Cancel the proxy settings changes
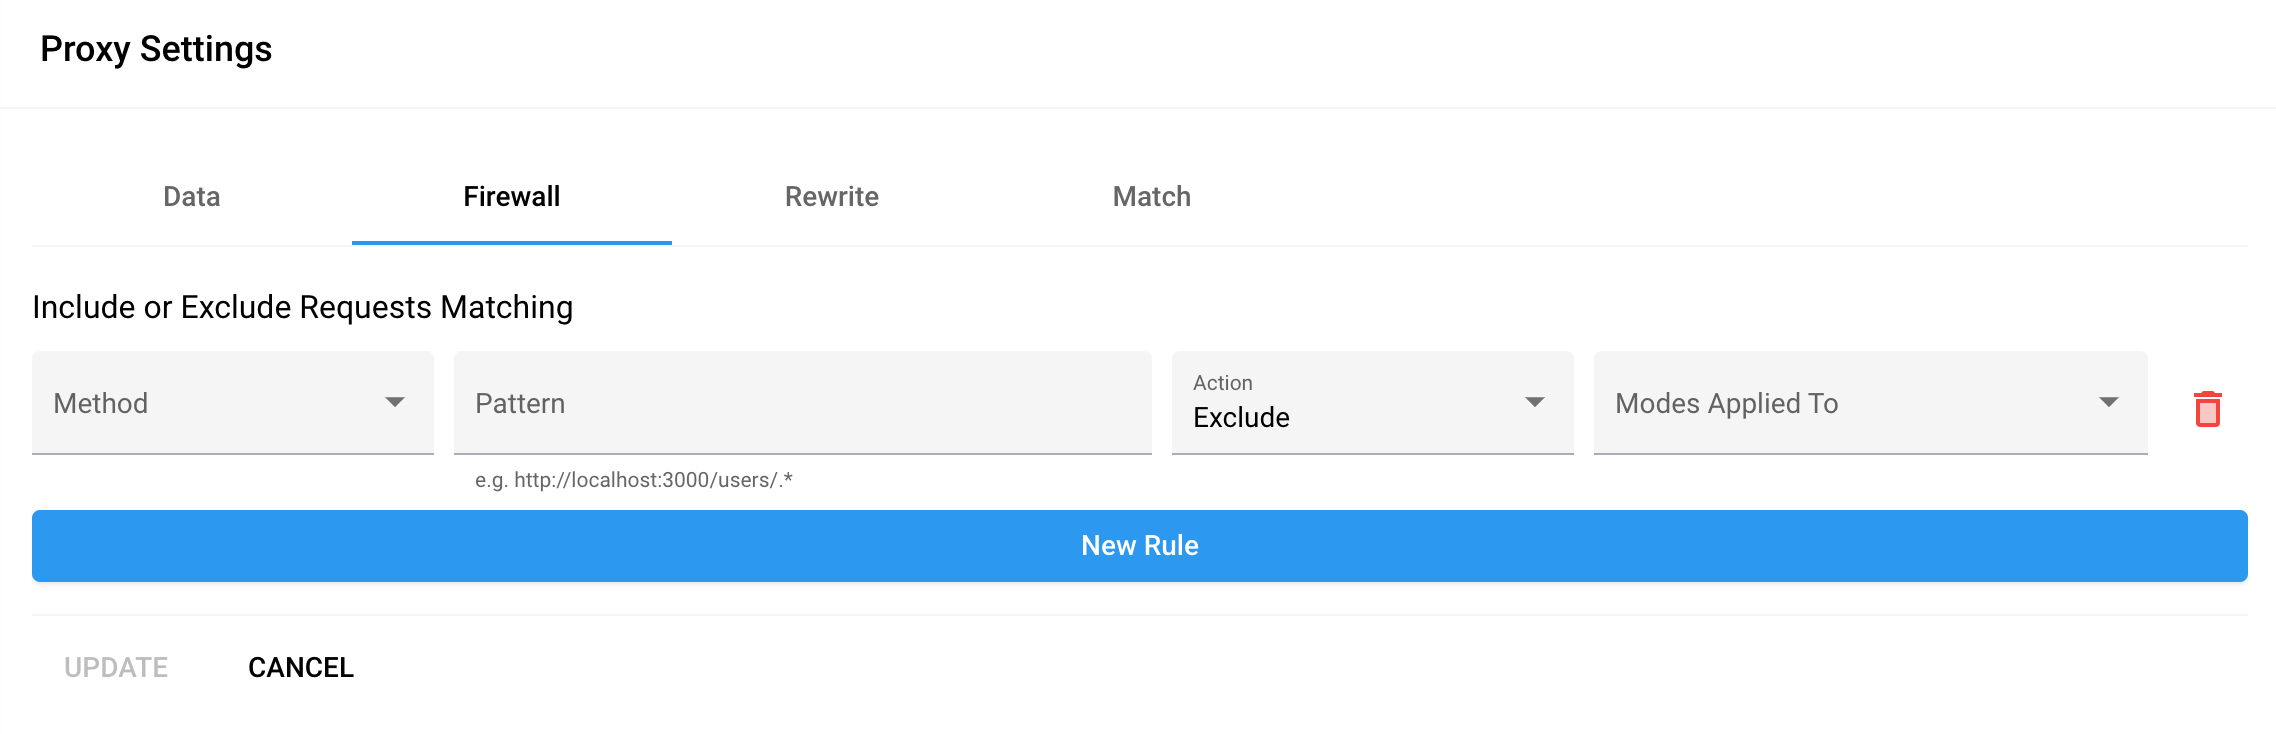 tap(301, 668)
